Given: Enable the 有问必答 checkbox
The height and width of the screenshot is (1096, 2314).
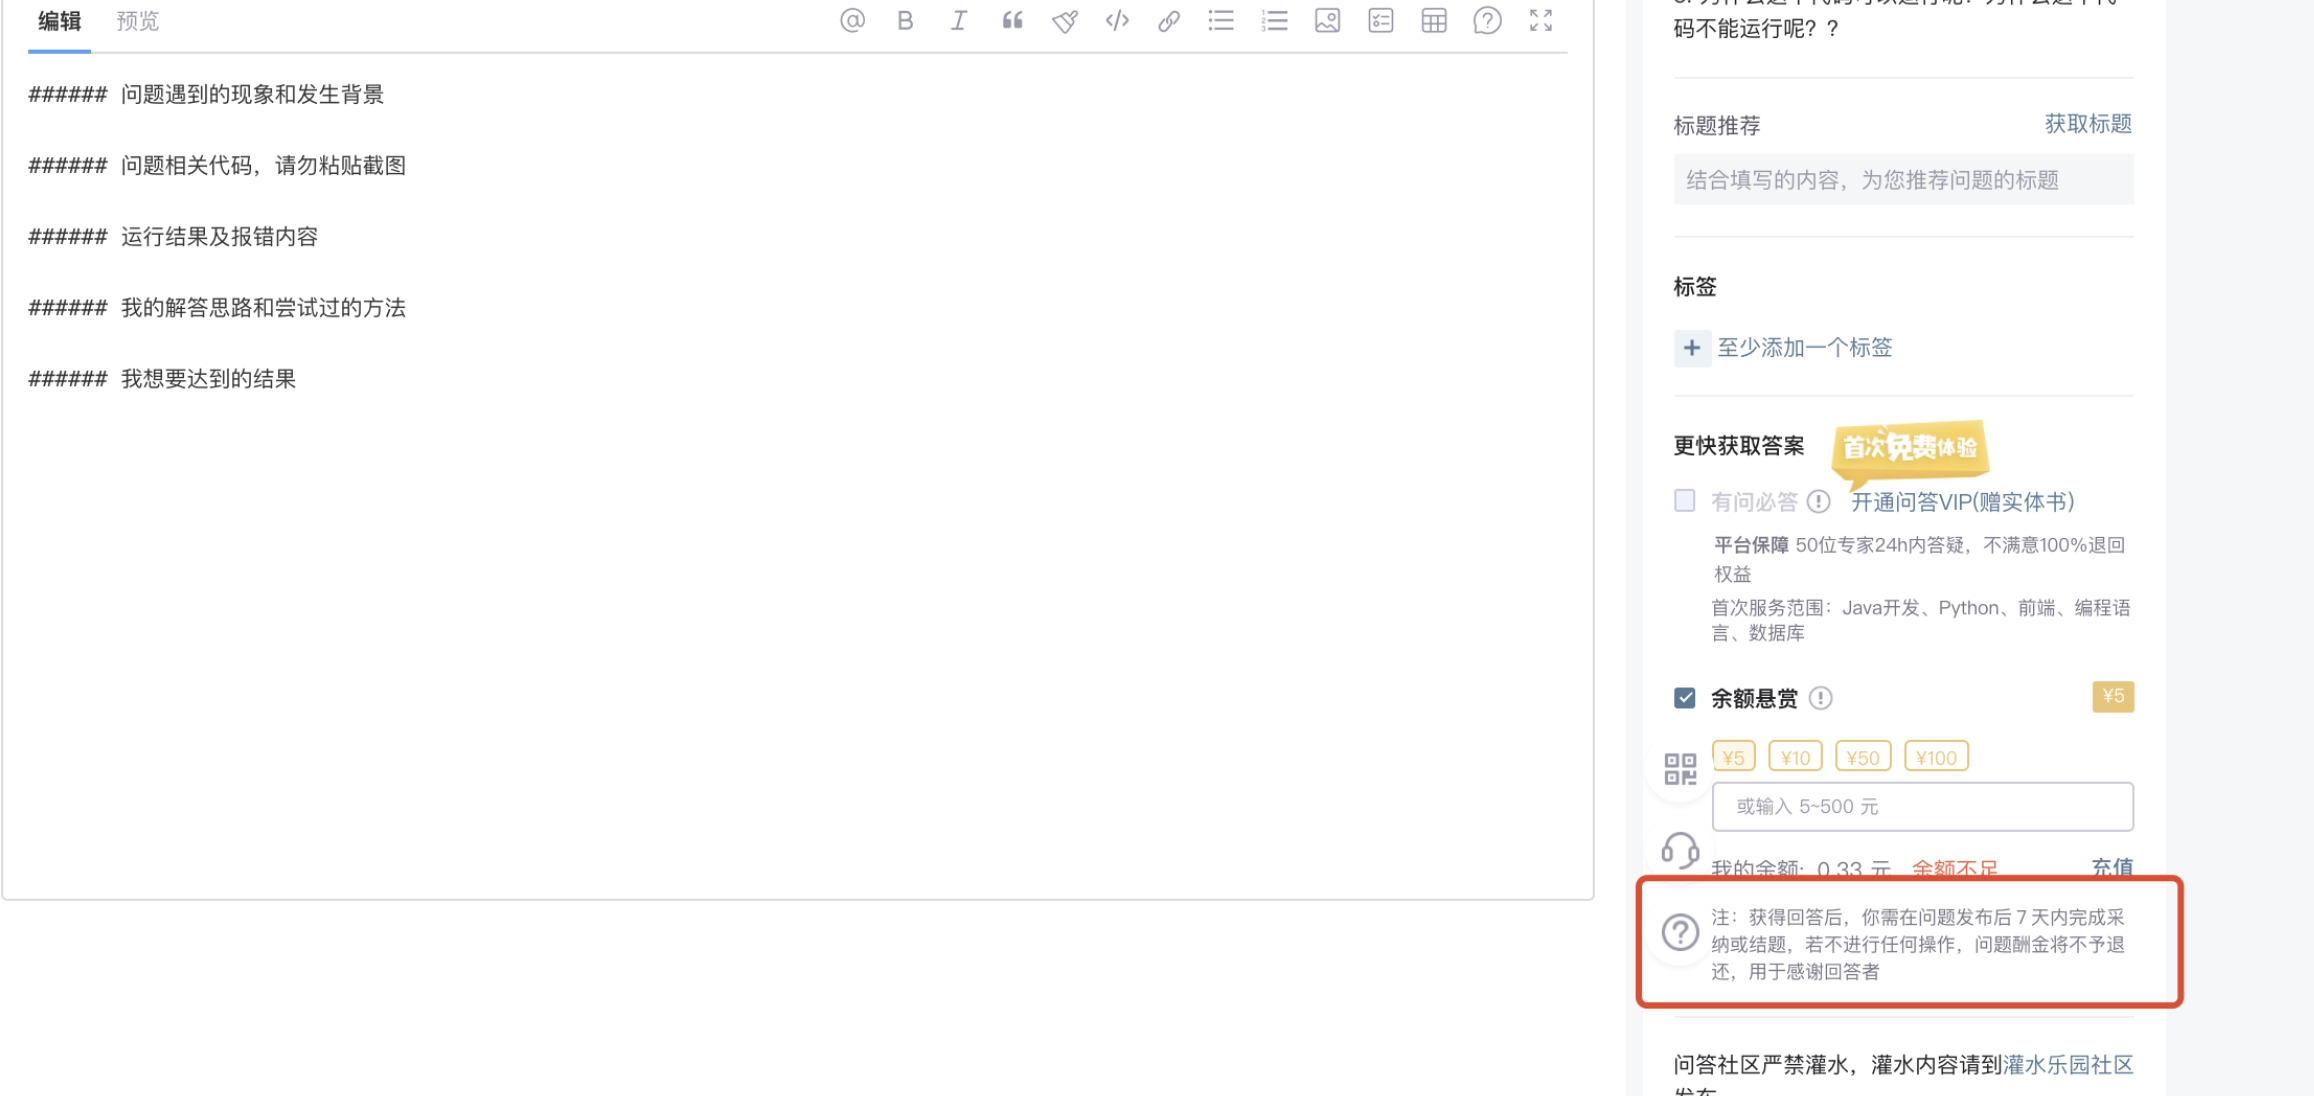Looking at the screenshot, I should pyautogui.click(x=1685, y=500).
